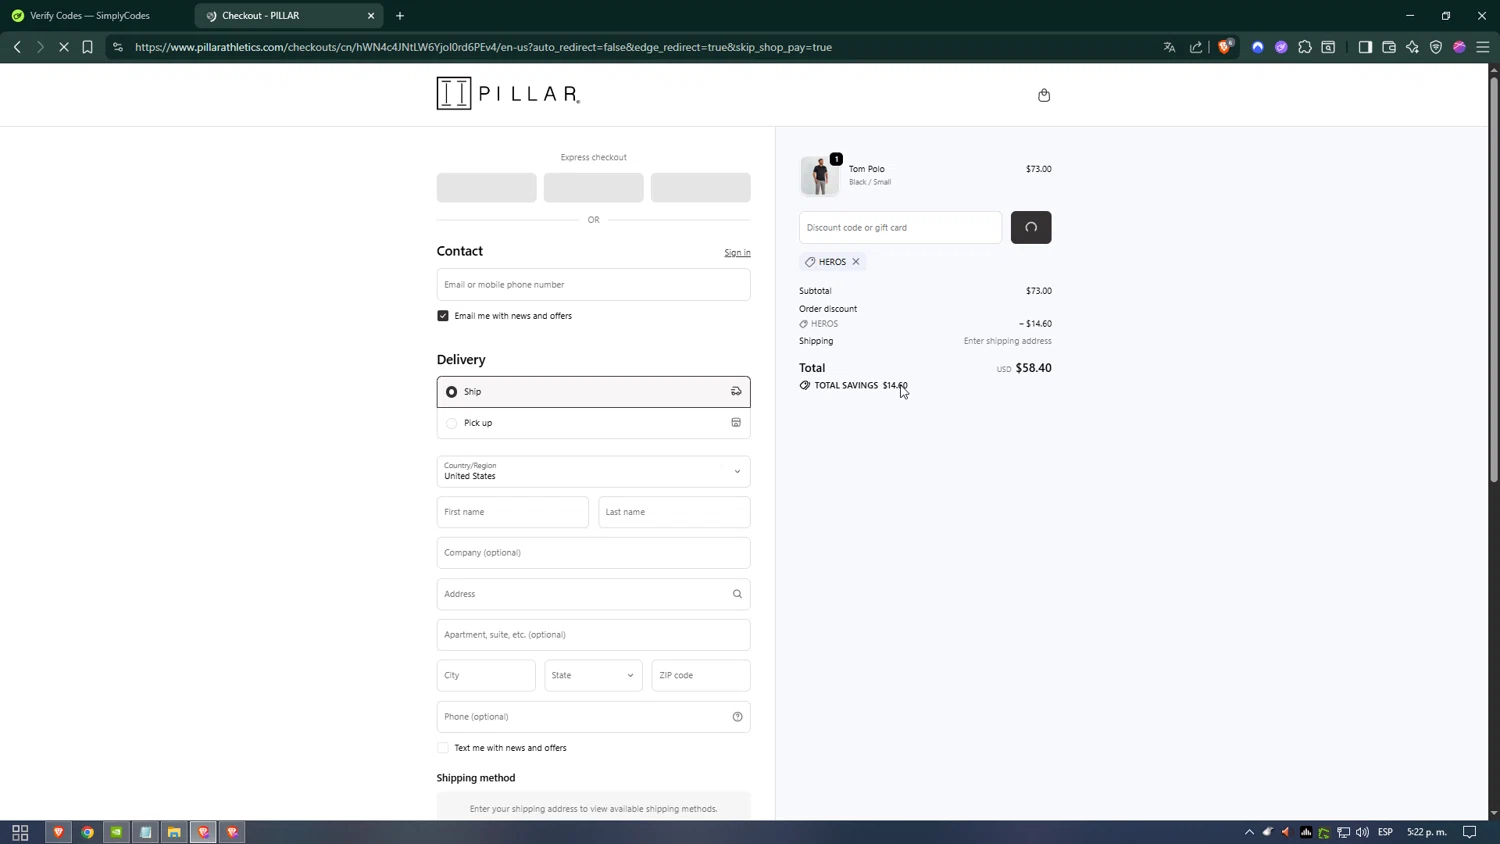Viewport: 1500px width, 844px height.
Task: Click the Pick up store icon
Action: coord(736,423)
